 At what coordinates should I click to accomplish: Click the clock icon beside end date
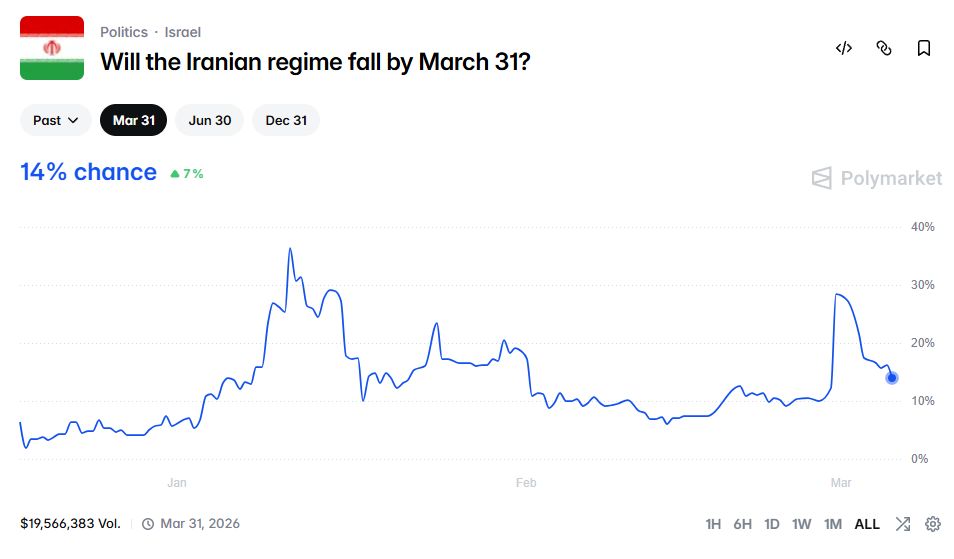[x=148, y=524]
